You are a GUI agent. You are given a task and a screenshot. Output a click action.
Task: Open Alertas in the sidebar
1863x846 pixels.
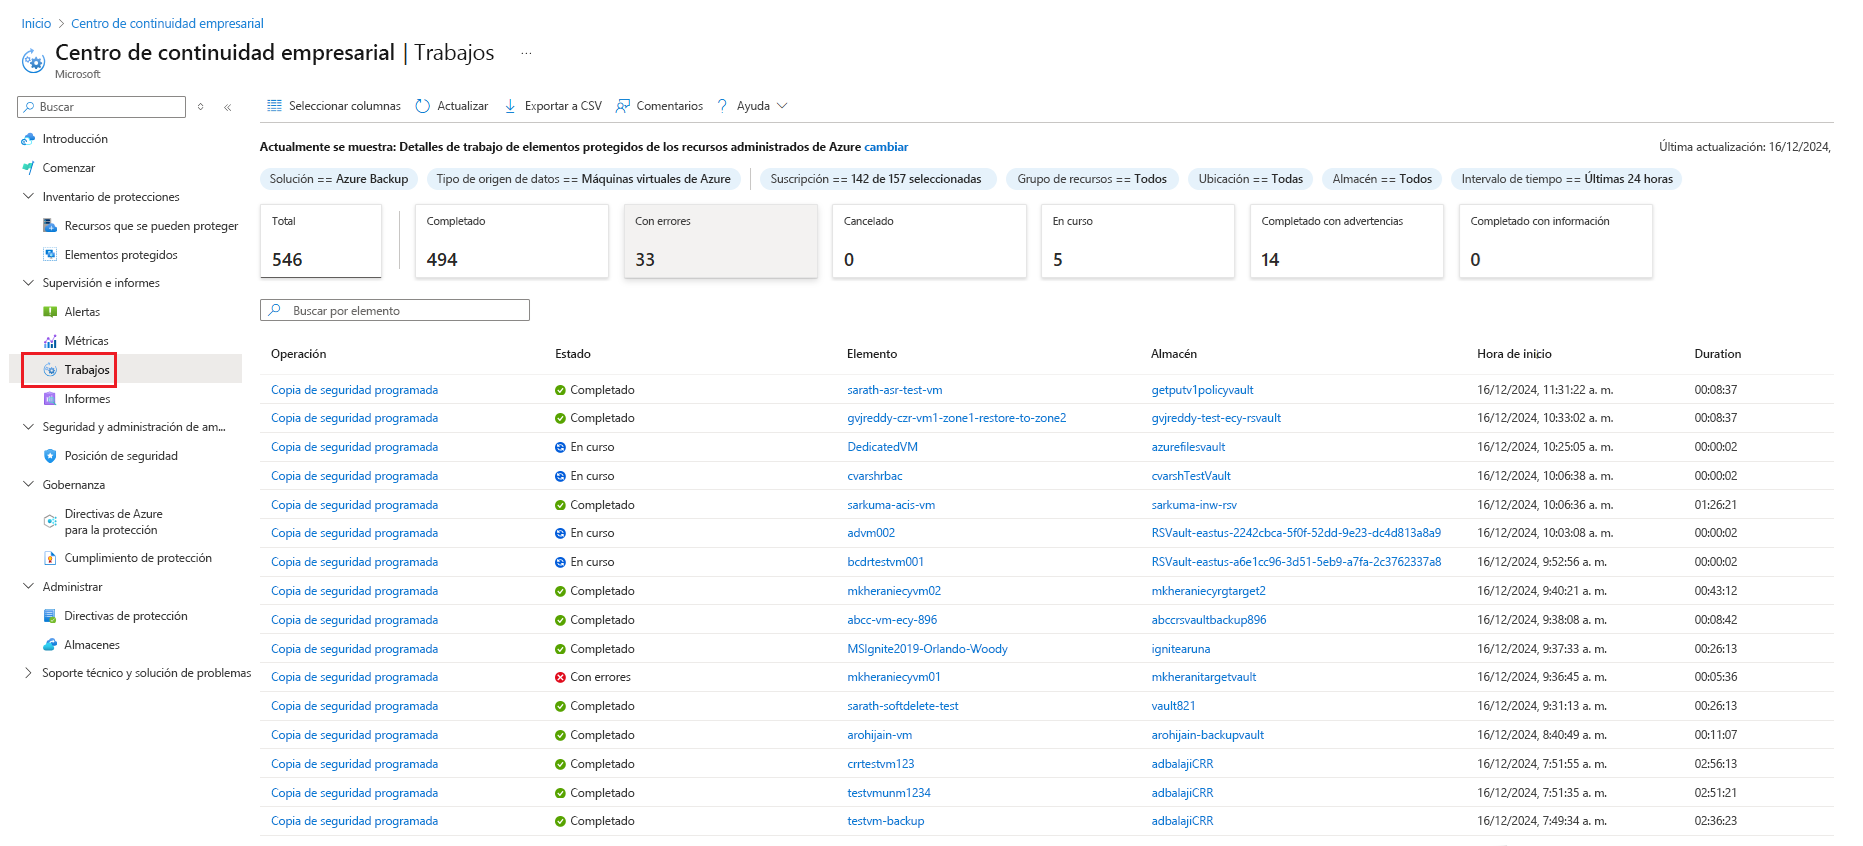click(82, 312)
